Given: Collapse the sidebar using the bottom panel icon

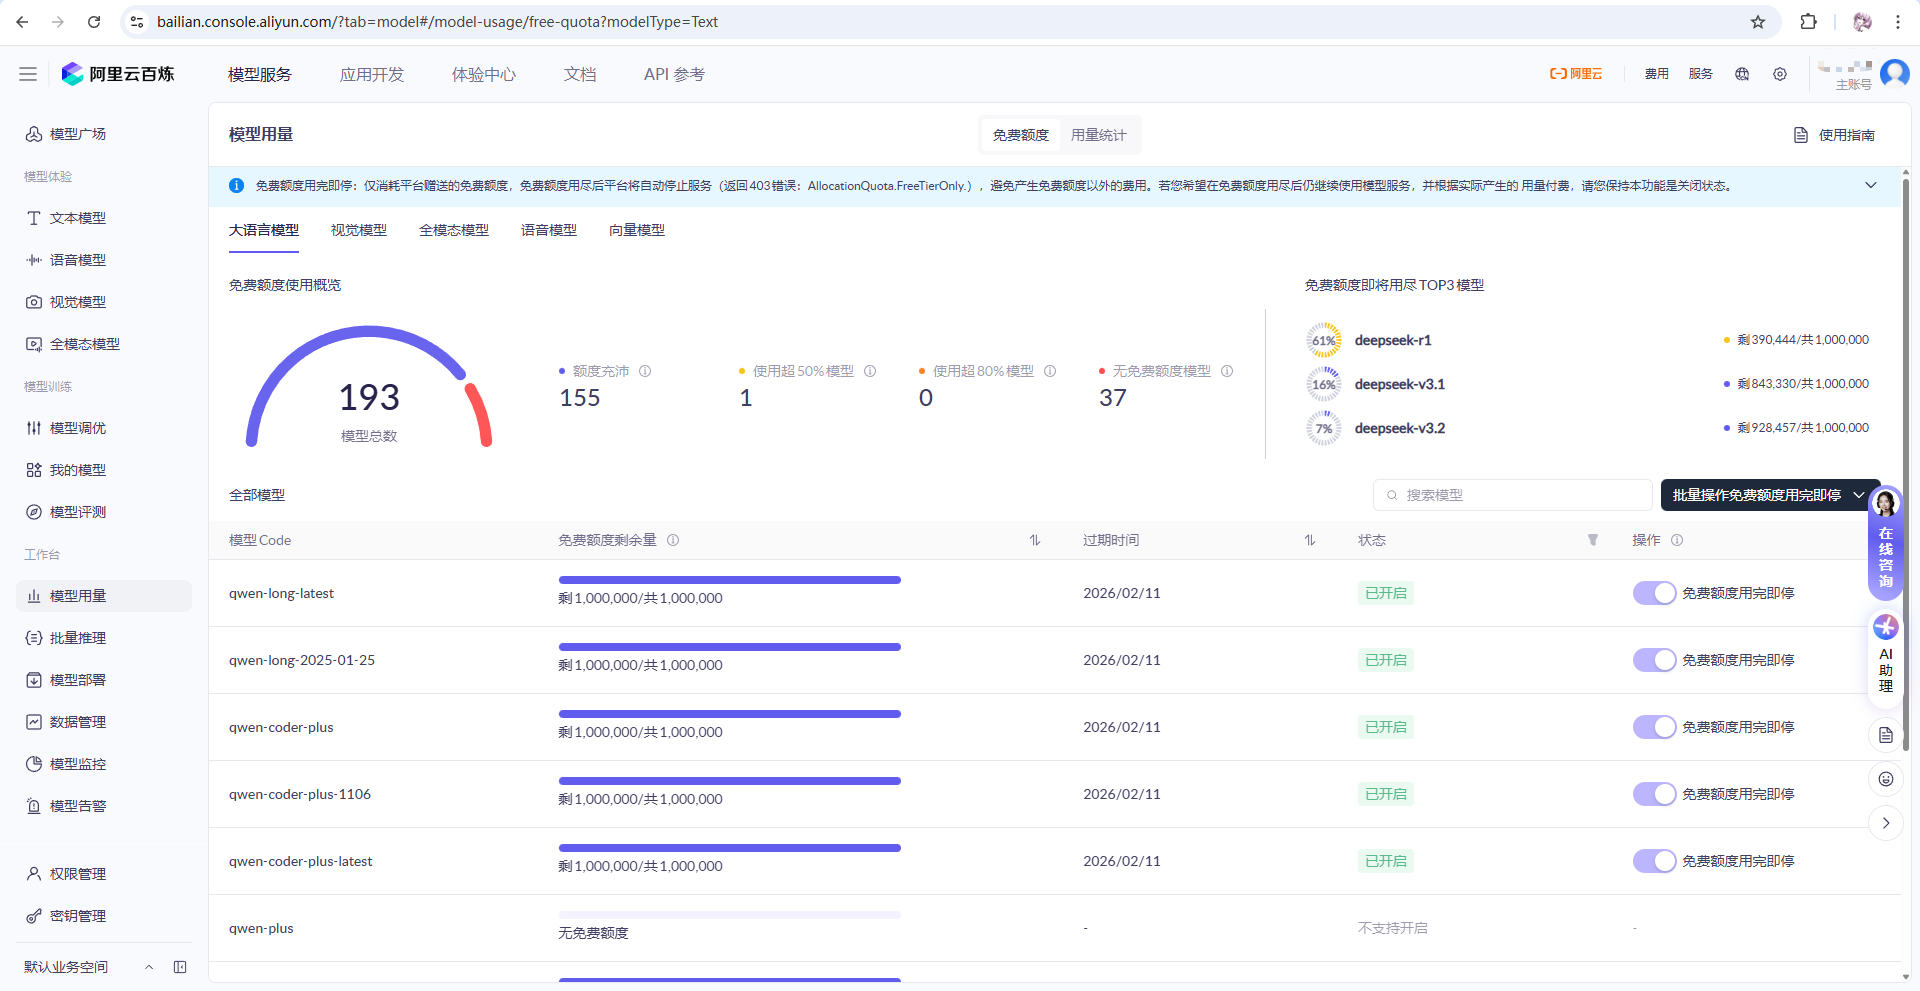Looking at the screenshot, I should tap(180, 967).
